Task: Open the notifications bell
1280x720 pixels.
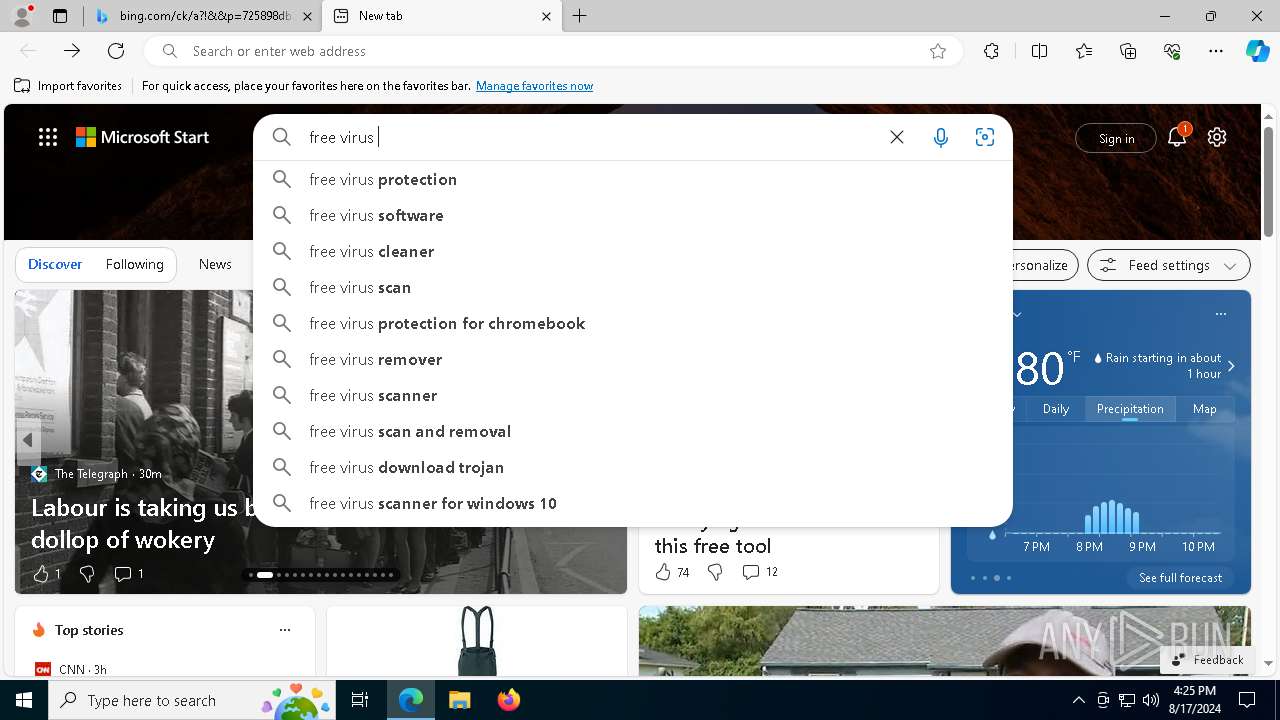Action: point(1177,138)
